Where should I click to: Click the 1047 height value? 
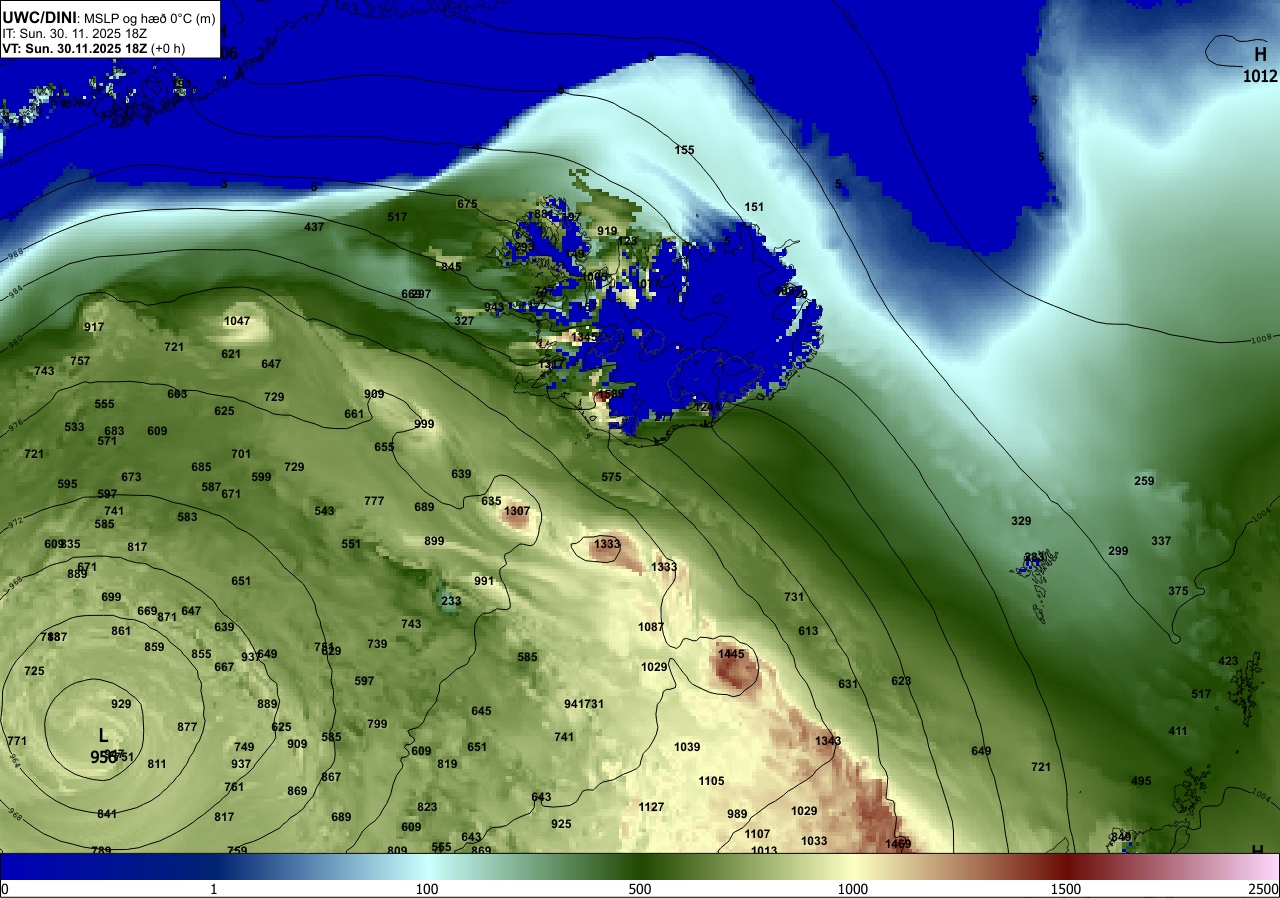237,321
